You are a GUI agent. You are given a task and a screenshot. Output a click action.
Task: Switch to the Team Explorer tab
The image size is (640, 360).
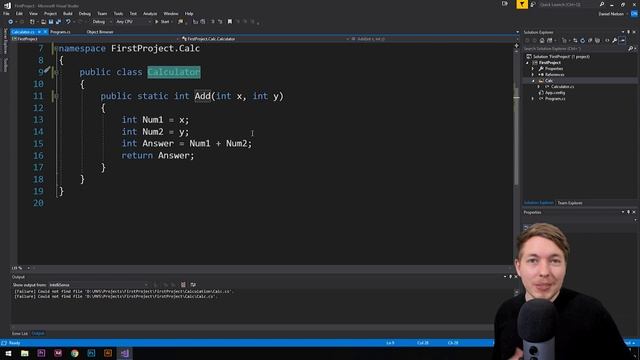tap(570, 203)
